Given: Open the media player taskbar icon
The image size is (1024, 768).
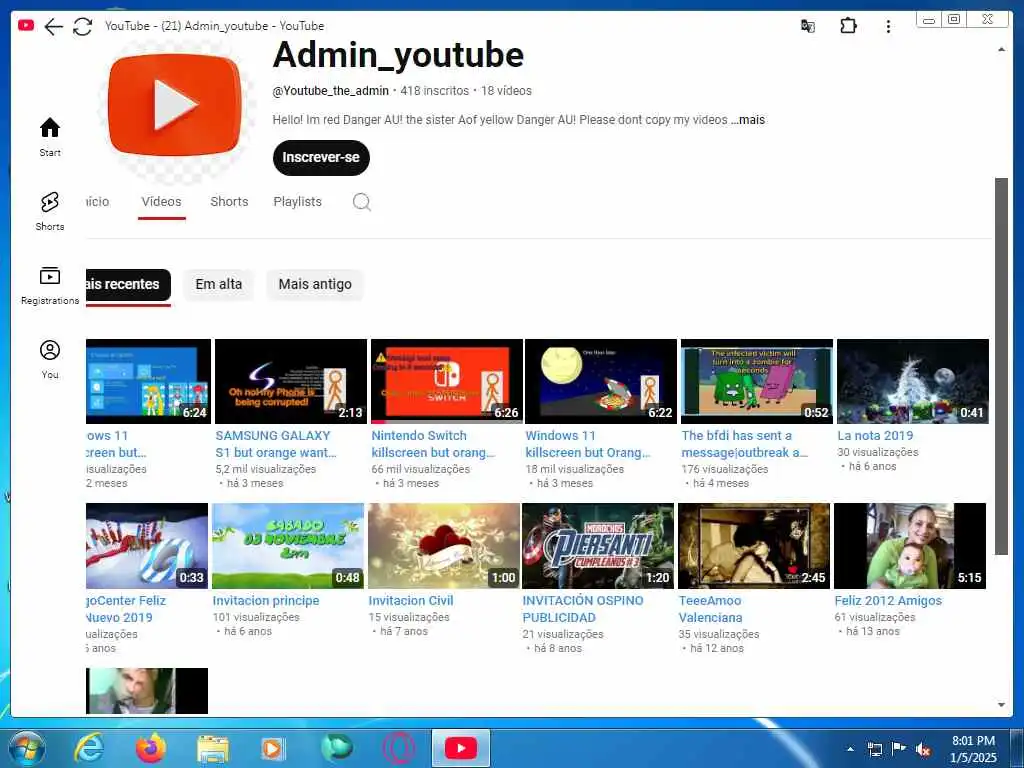Looking at the screenshot, I should click(274, 748).
